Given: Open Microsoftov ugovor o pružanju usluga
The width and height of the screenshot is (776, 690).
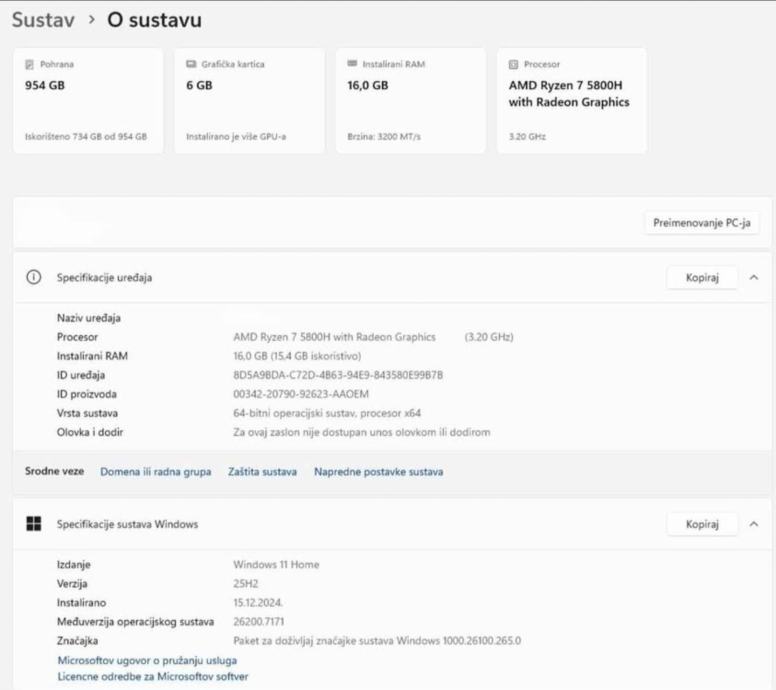Looking at the screenshot, I should [x=147, y=660].
